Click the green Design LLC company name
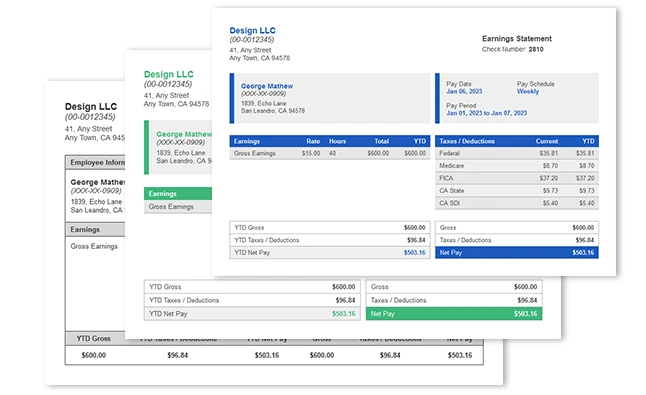Image resolution: width=646 pixels, height=395 pixels. click(168, 74)
